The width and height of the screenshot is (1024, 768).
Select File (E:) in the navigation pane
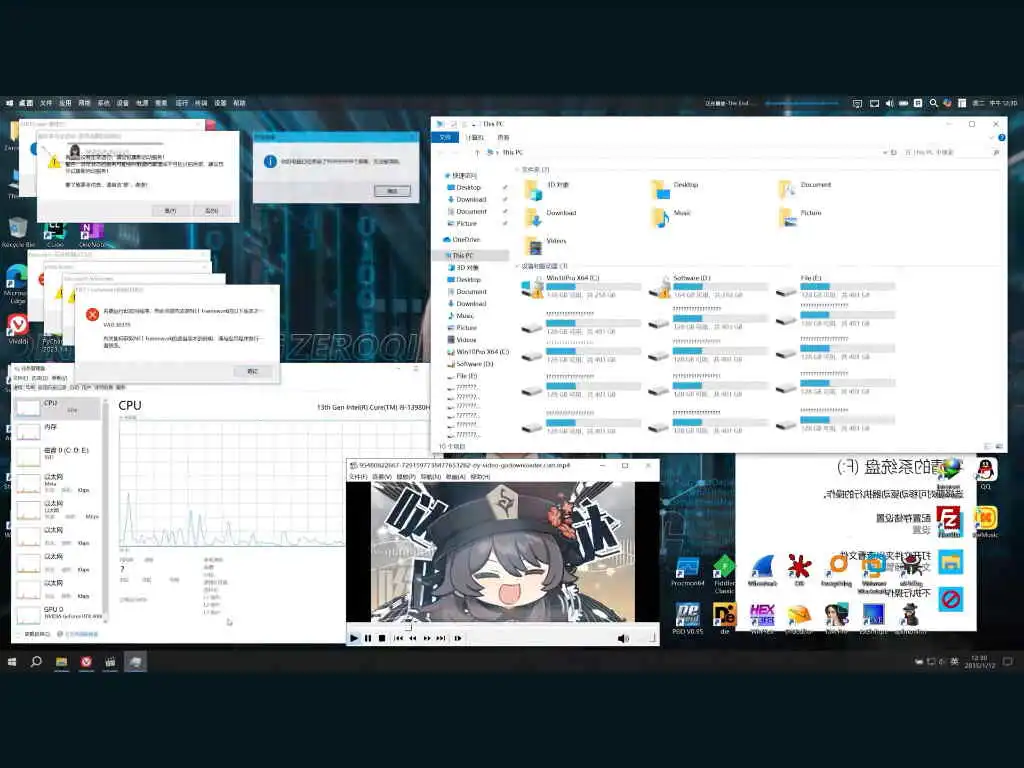tap(462, 376)
